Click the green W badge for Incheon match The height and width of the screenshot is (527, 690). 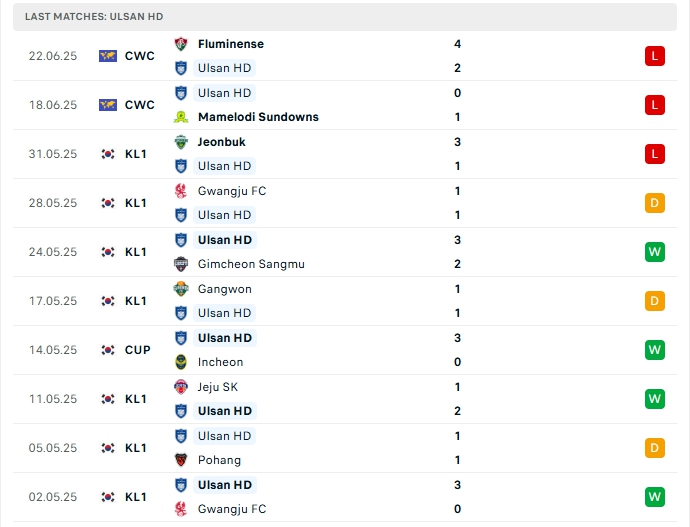(655, 350)
